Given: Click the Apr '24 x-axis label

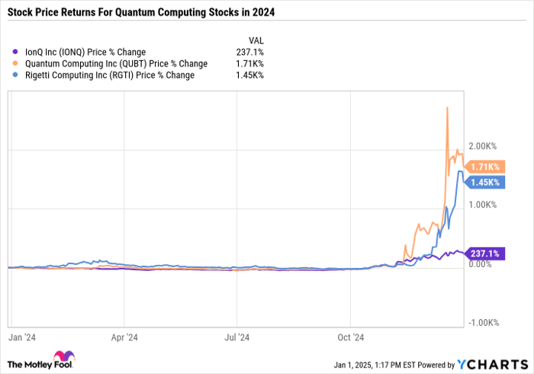Looking at the screenshot, I should (124, 337).
